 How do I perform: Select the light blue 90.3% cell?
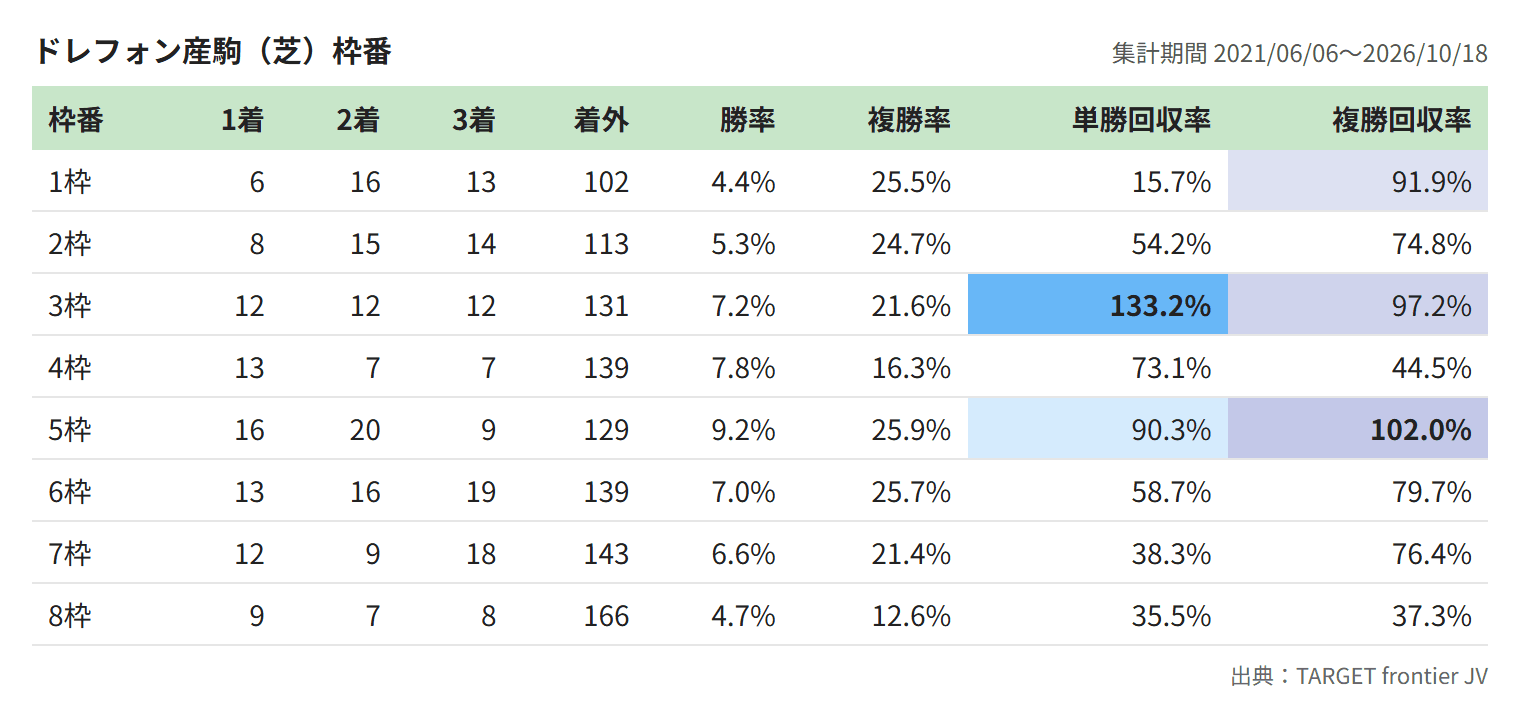(1098, 429)
